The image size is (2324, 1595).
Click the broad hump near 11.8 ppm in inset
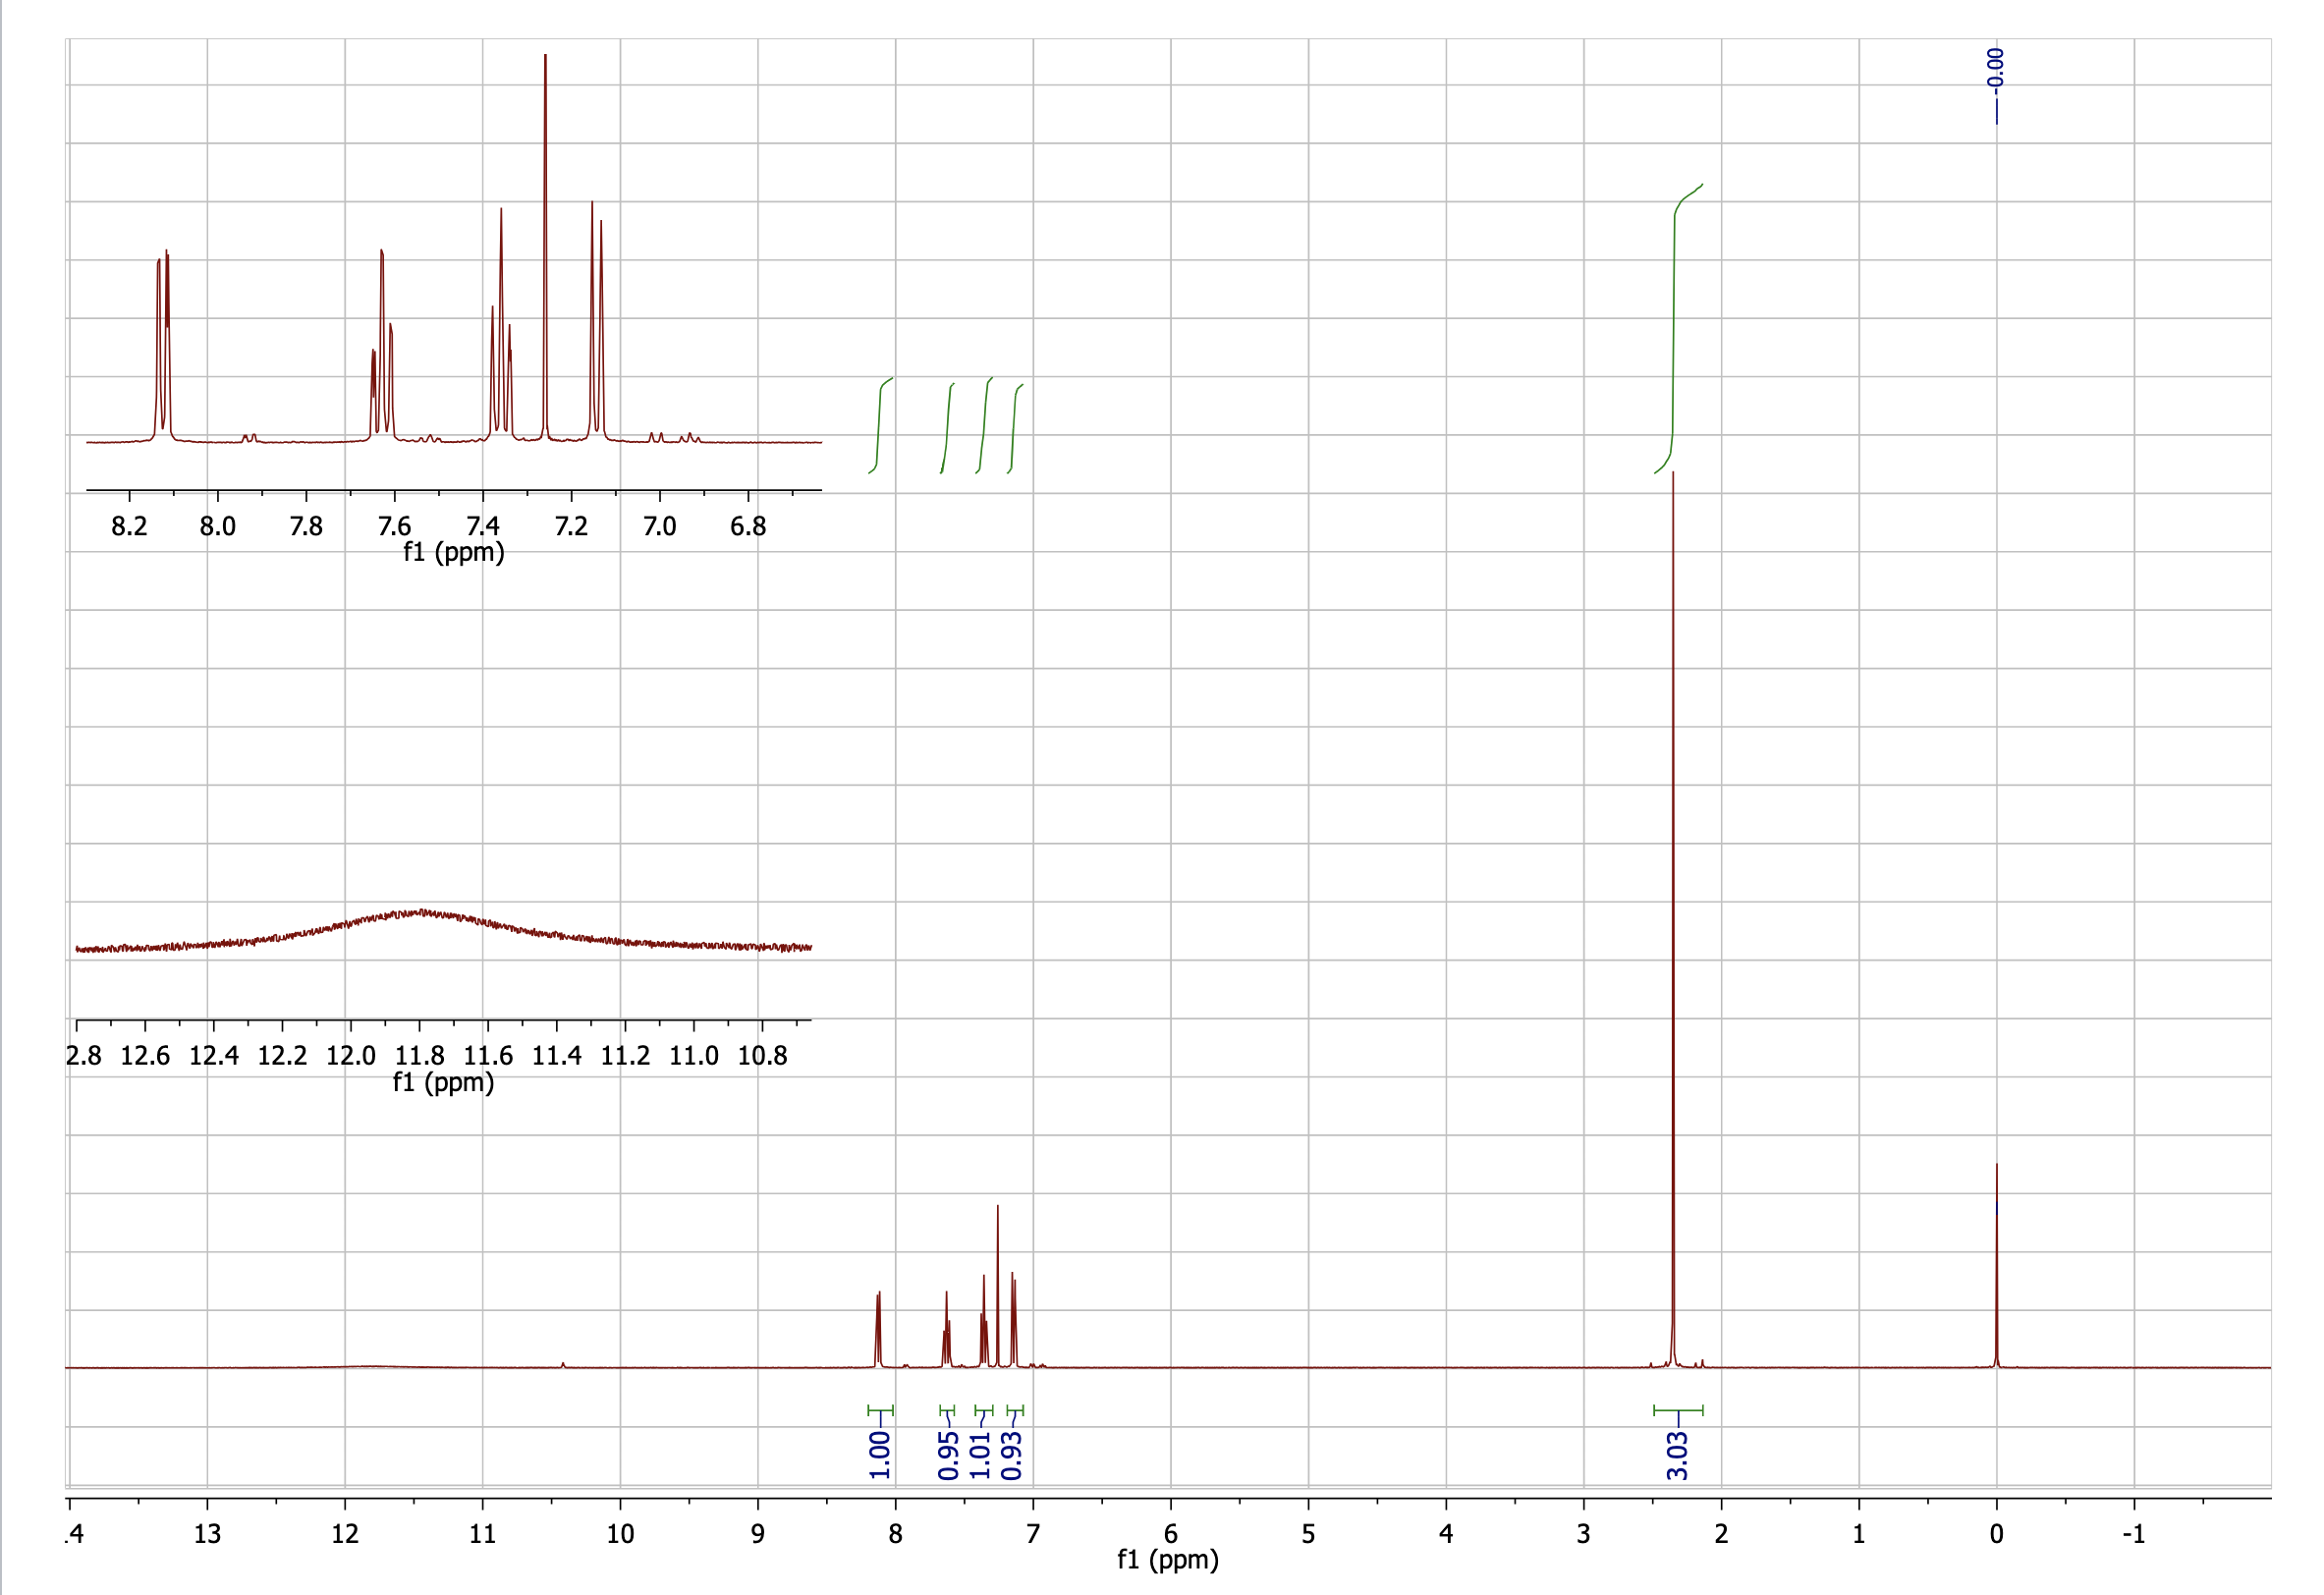coord(420,913)
